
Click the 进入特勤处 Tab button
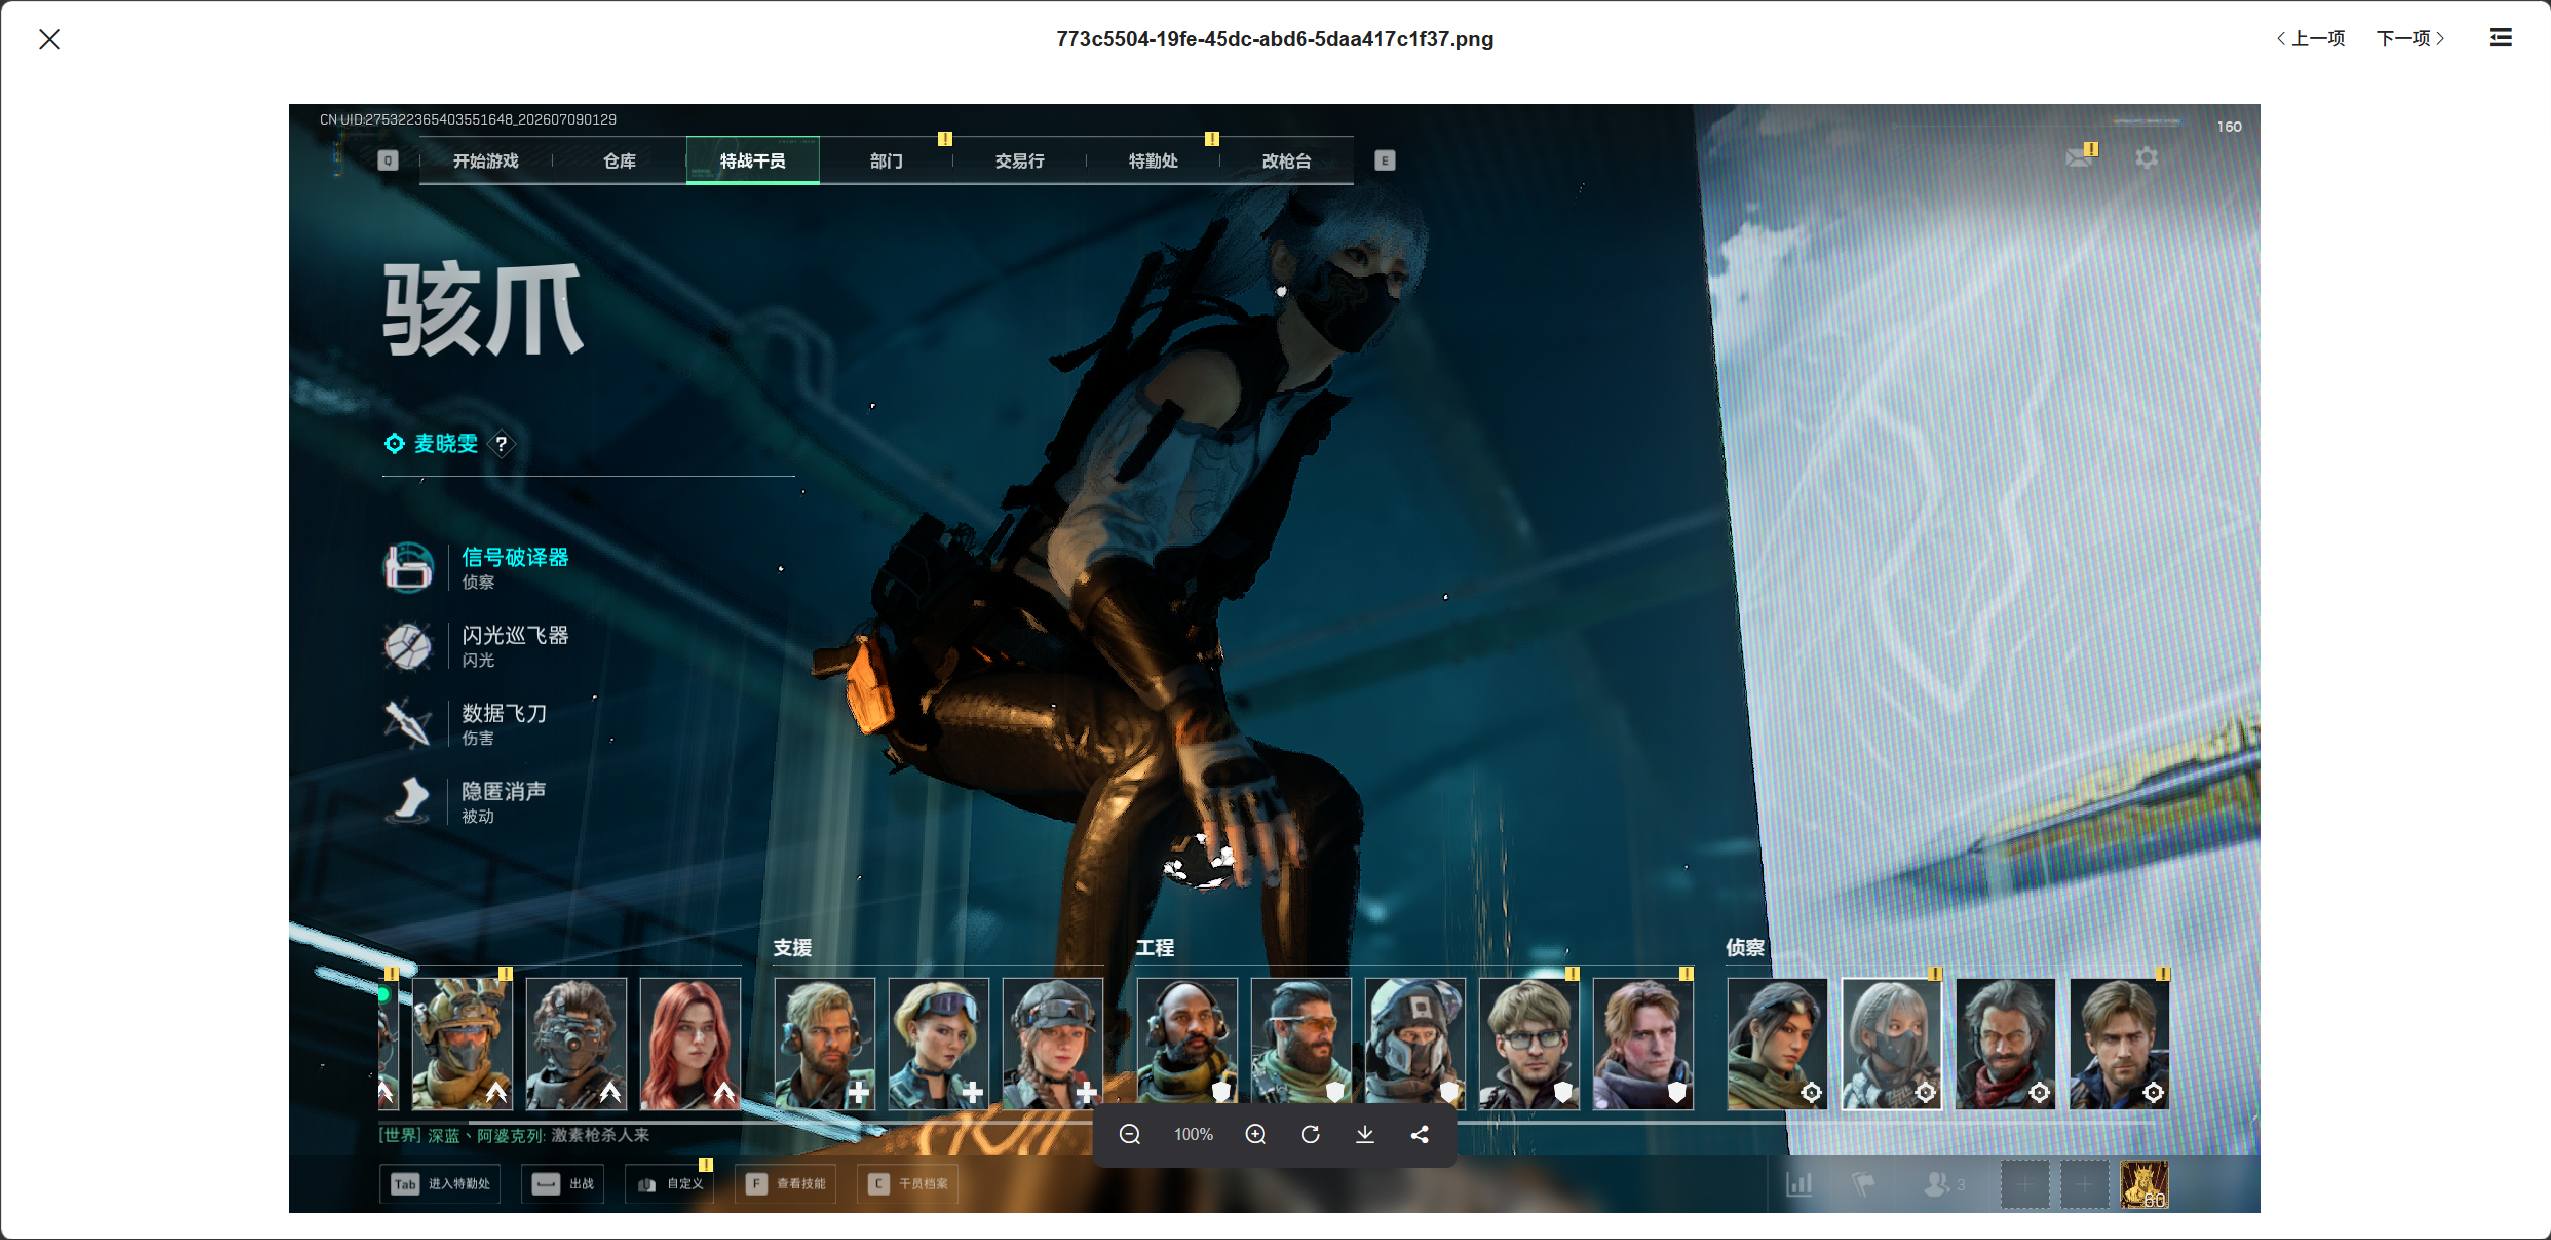pyautogui.click(x=441, y=1184)
